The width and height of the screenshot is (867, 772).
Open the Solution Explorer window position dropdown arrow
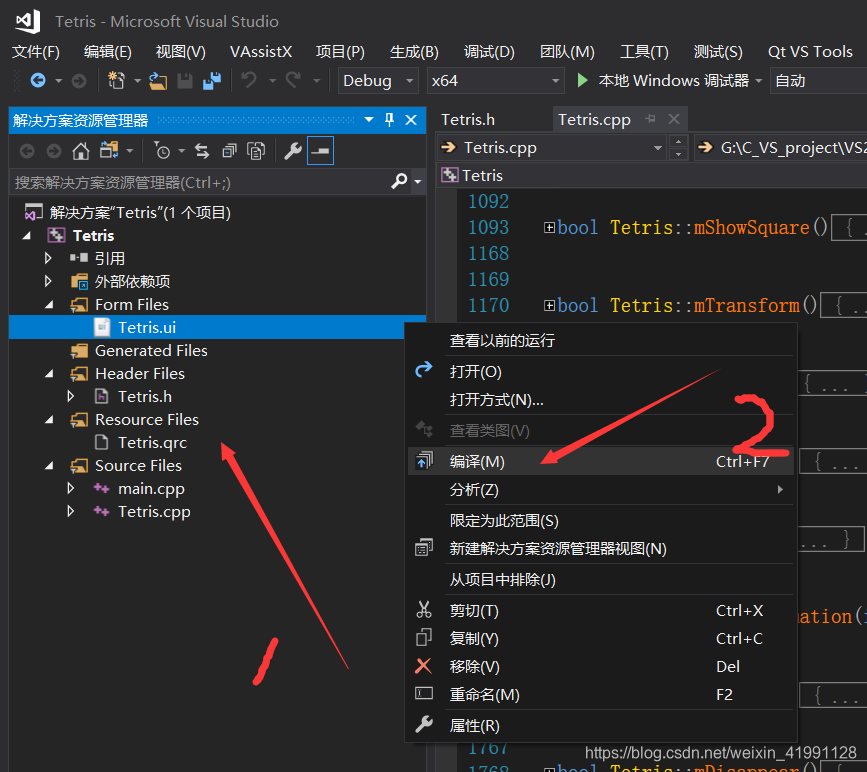[x=369, y=120]
